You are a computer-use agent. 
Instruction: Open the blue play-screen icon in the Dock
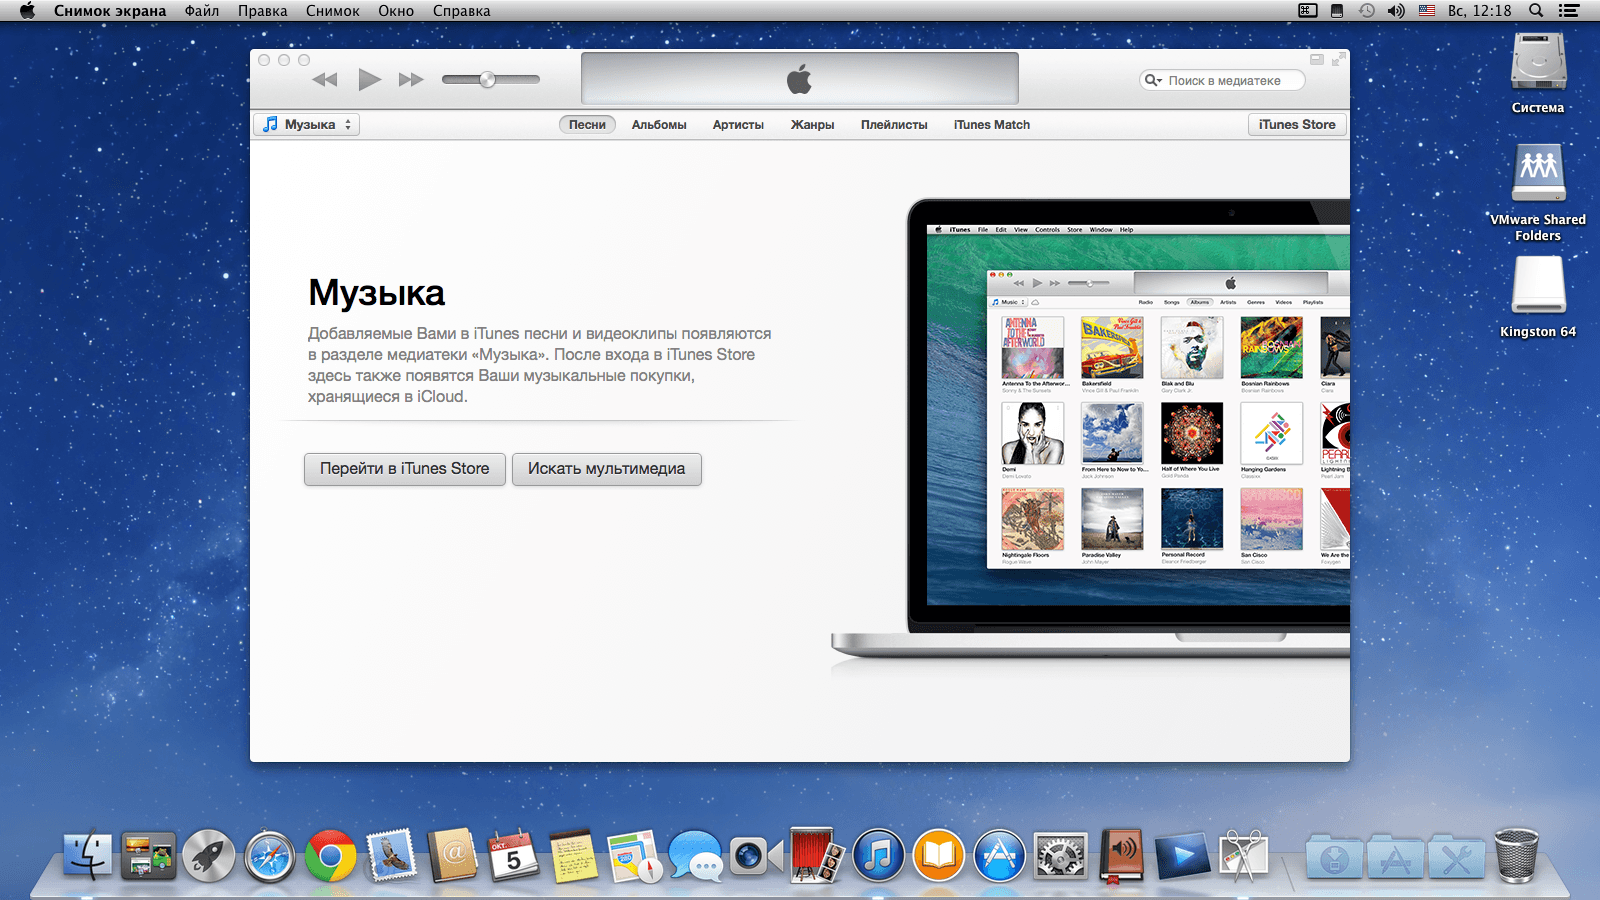[x=1182, y=857]
